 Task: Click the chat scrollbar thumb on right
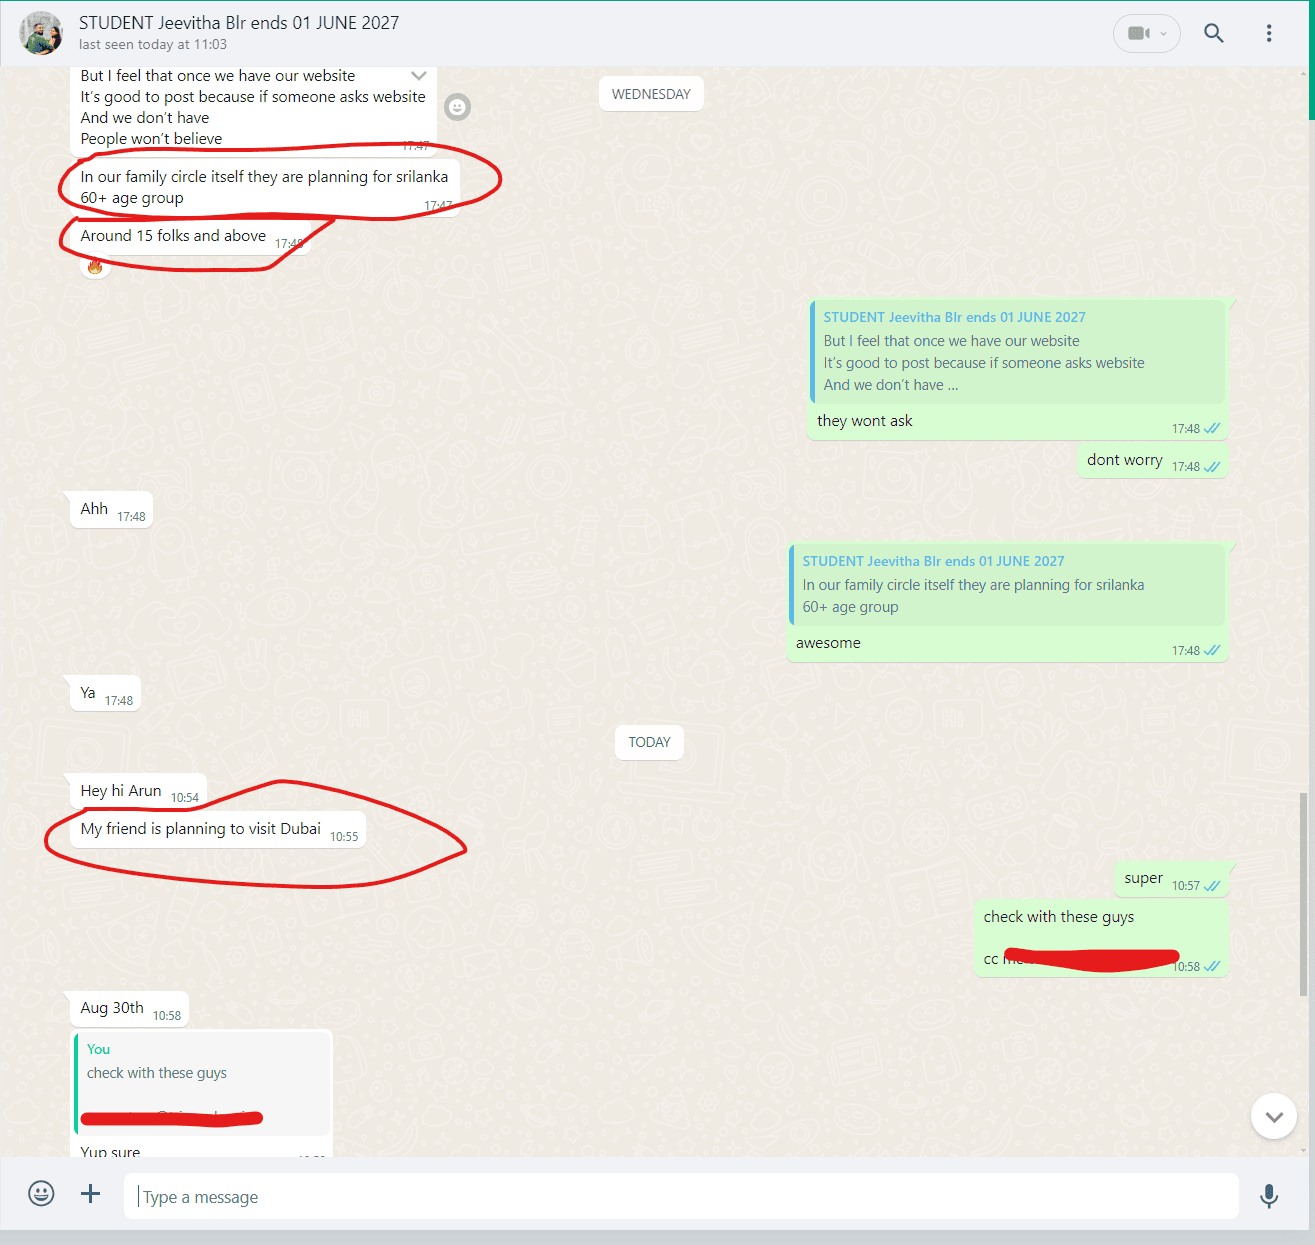coord(1302,893)
